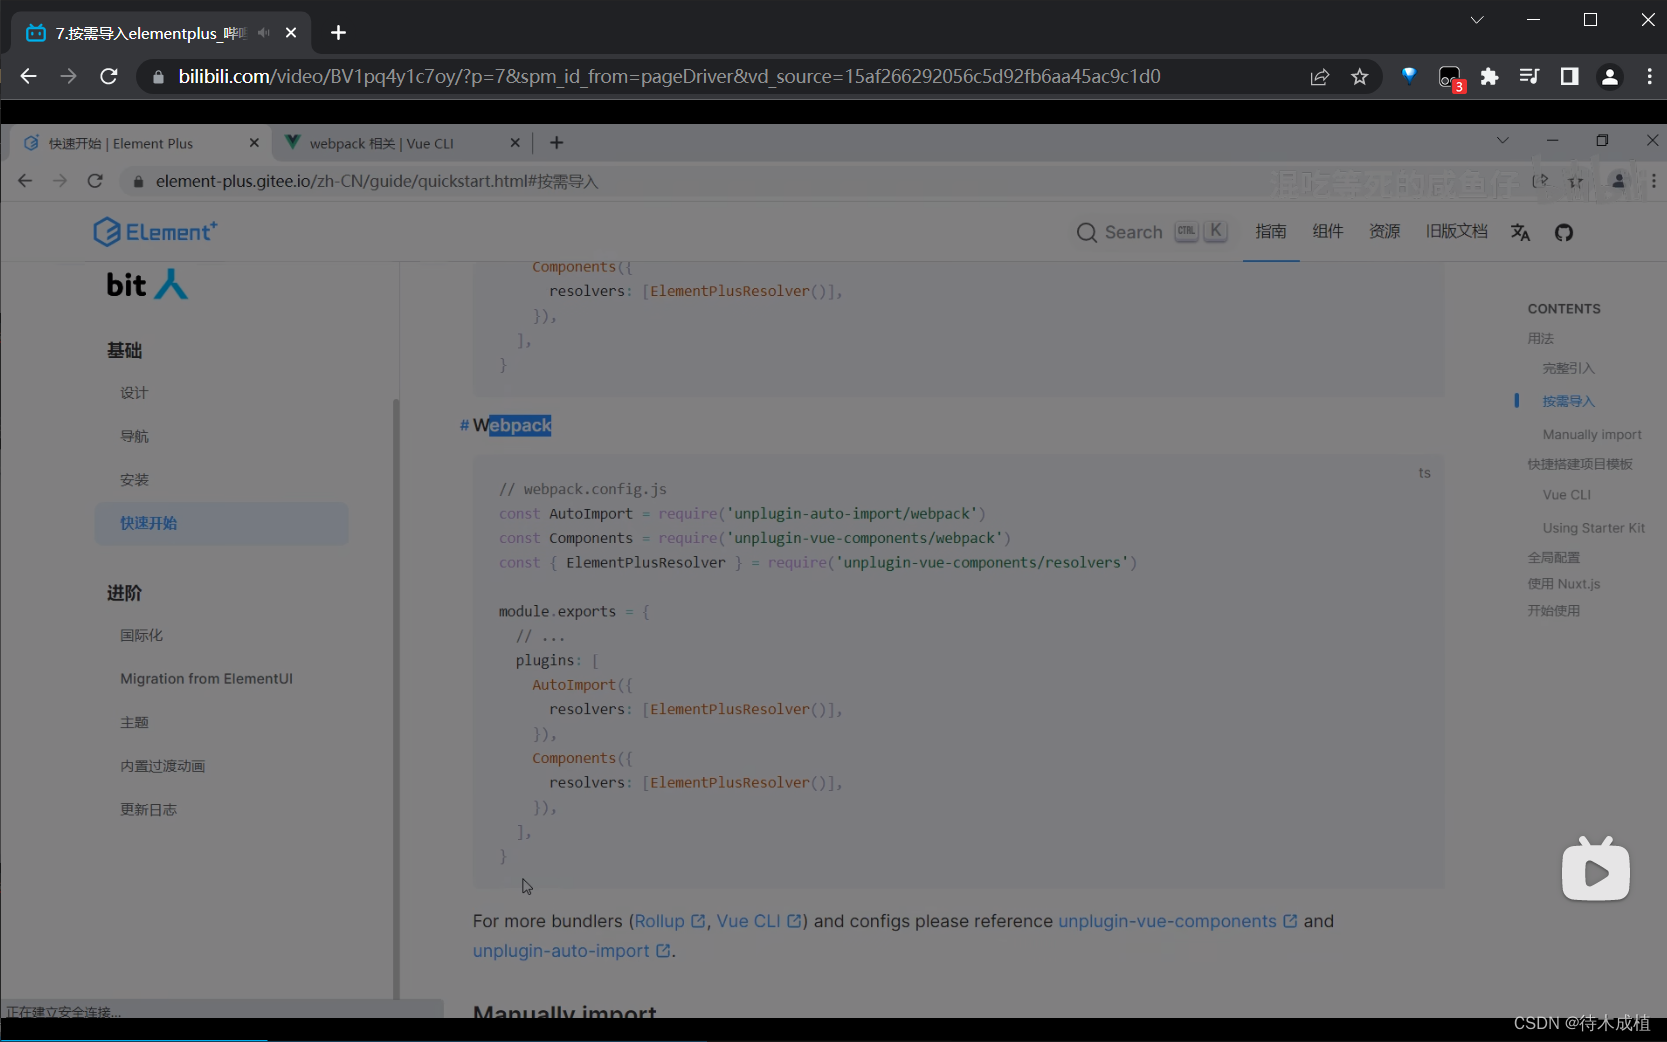Open the Chrome profile avatar
Viewport: 1667px width, 1042px height.
(1610, 76)
